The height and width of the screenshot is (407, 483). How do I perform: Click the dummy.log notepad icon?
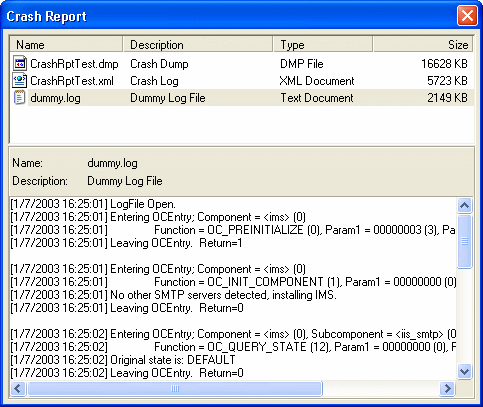[x=19, y=98]
